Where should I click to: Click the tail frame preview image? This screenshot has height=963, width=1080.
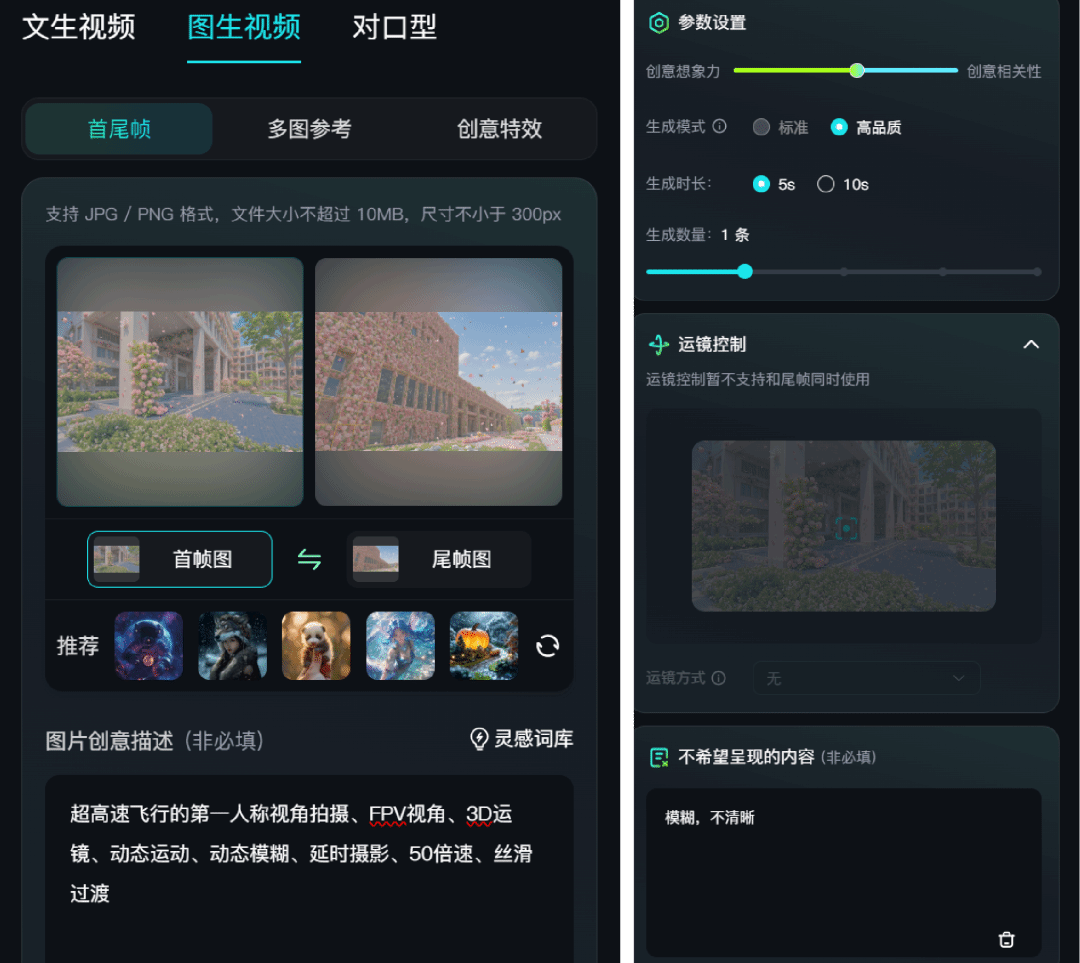point(438,382)
